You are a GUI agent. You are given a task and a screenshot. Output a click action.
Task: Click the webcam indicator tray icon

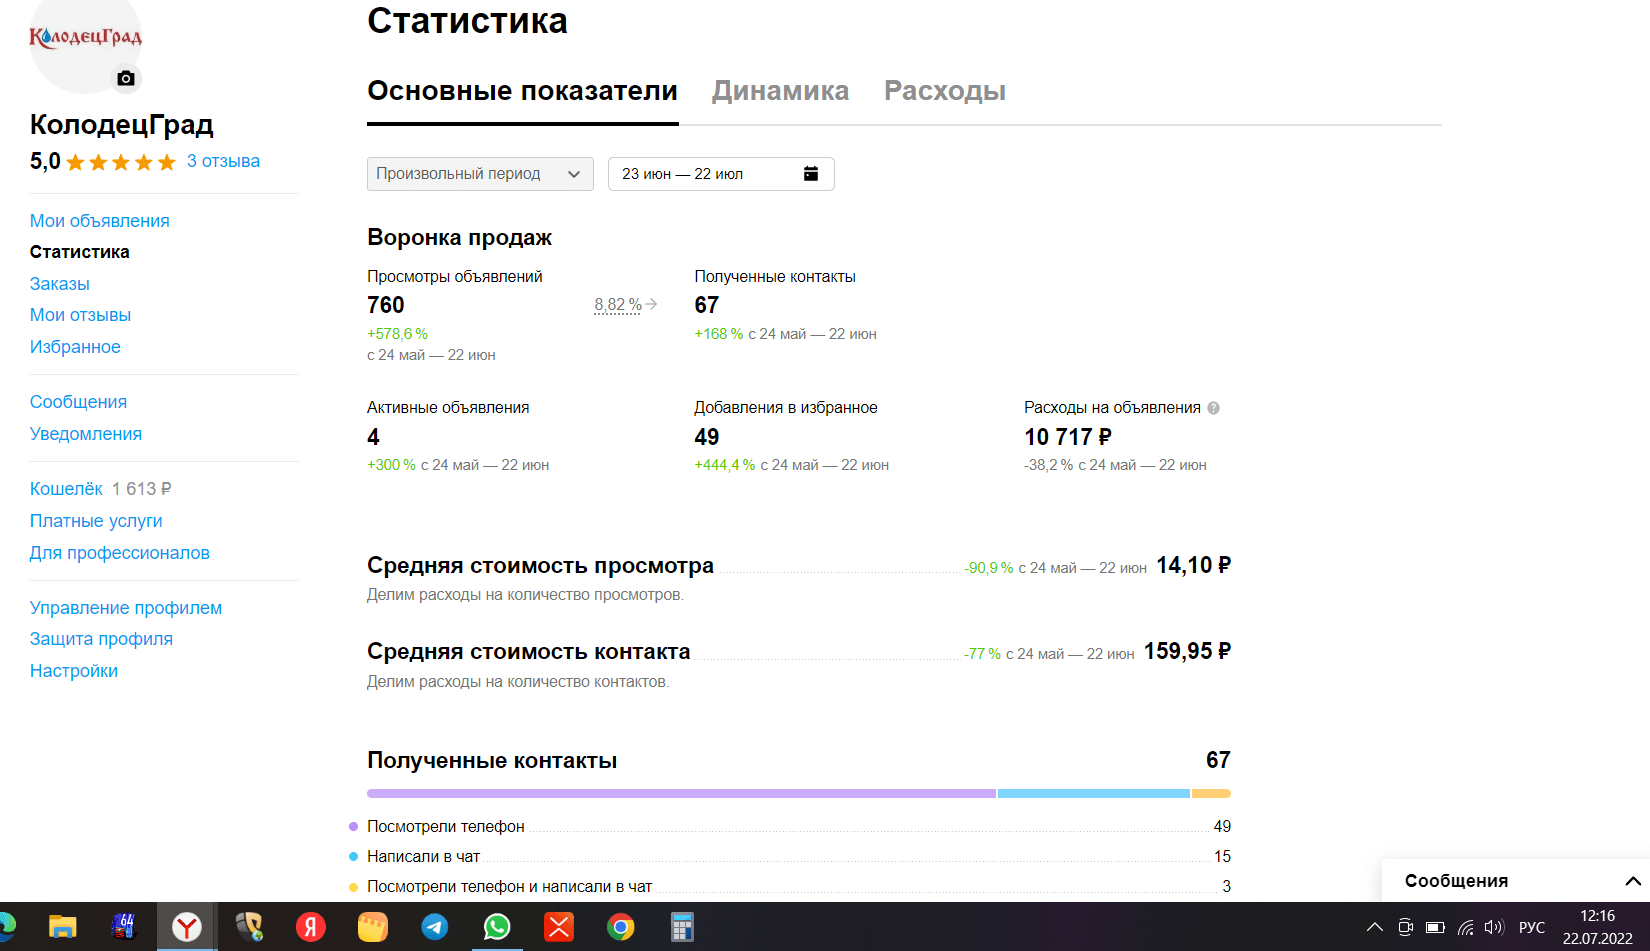pos(1405,927)
